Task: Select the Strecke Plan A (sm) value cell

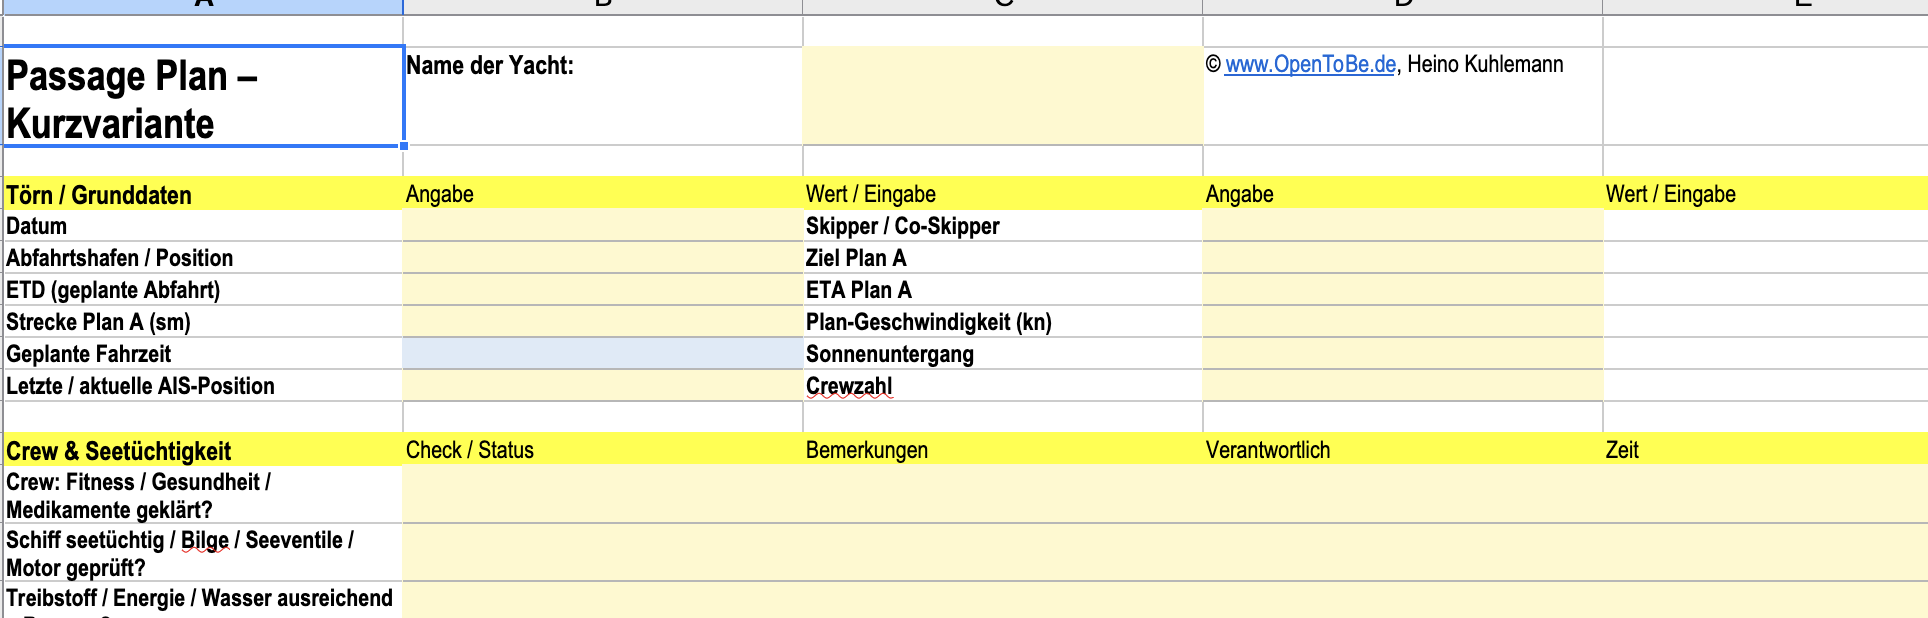Action: pos(602,322)
